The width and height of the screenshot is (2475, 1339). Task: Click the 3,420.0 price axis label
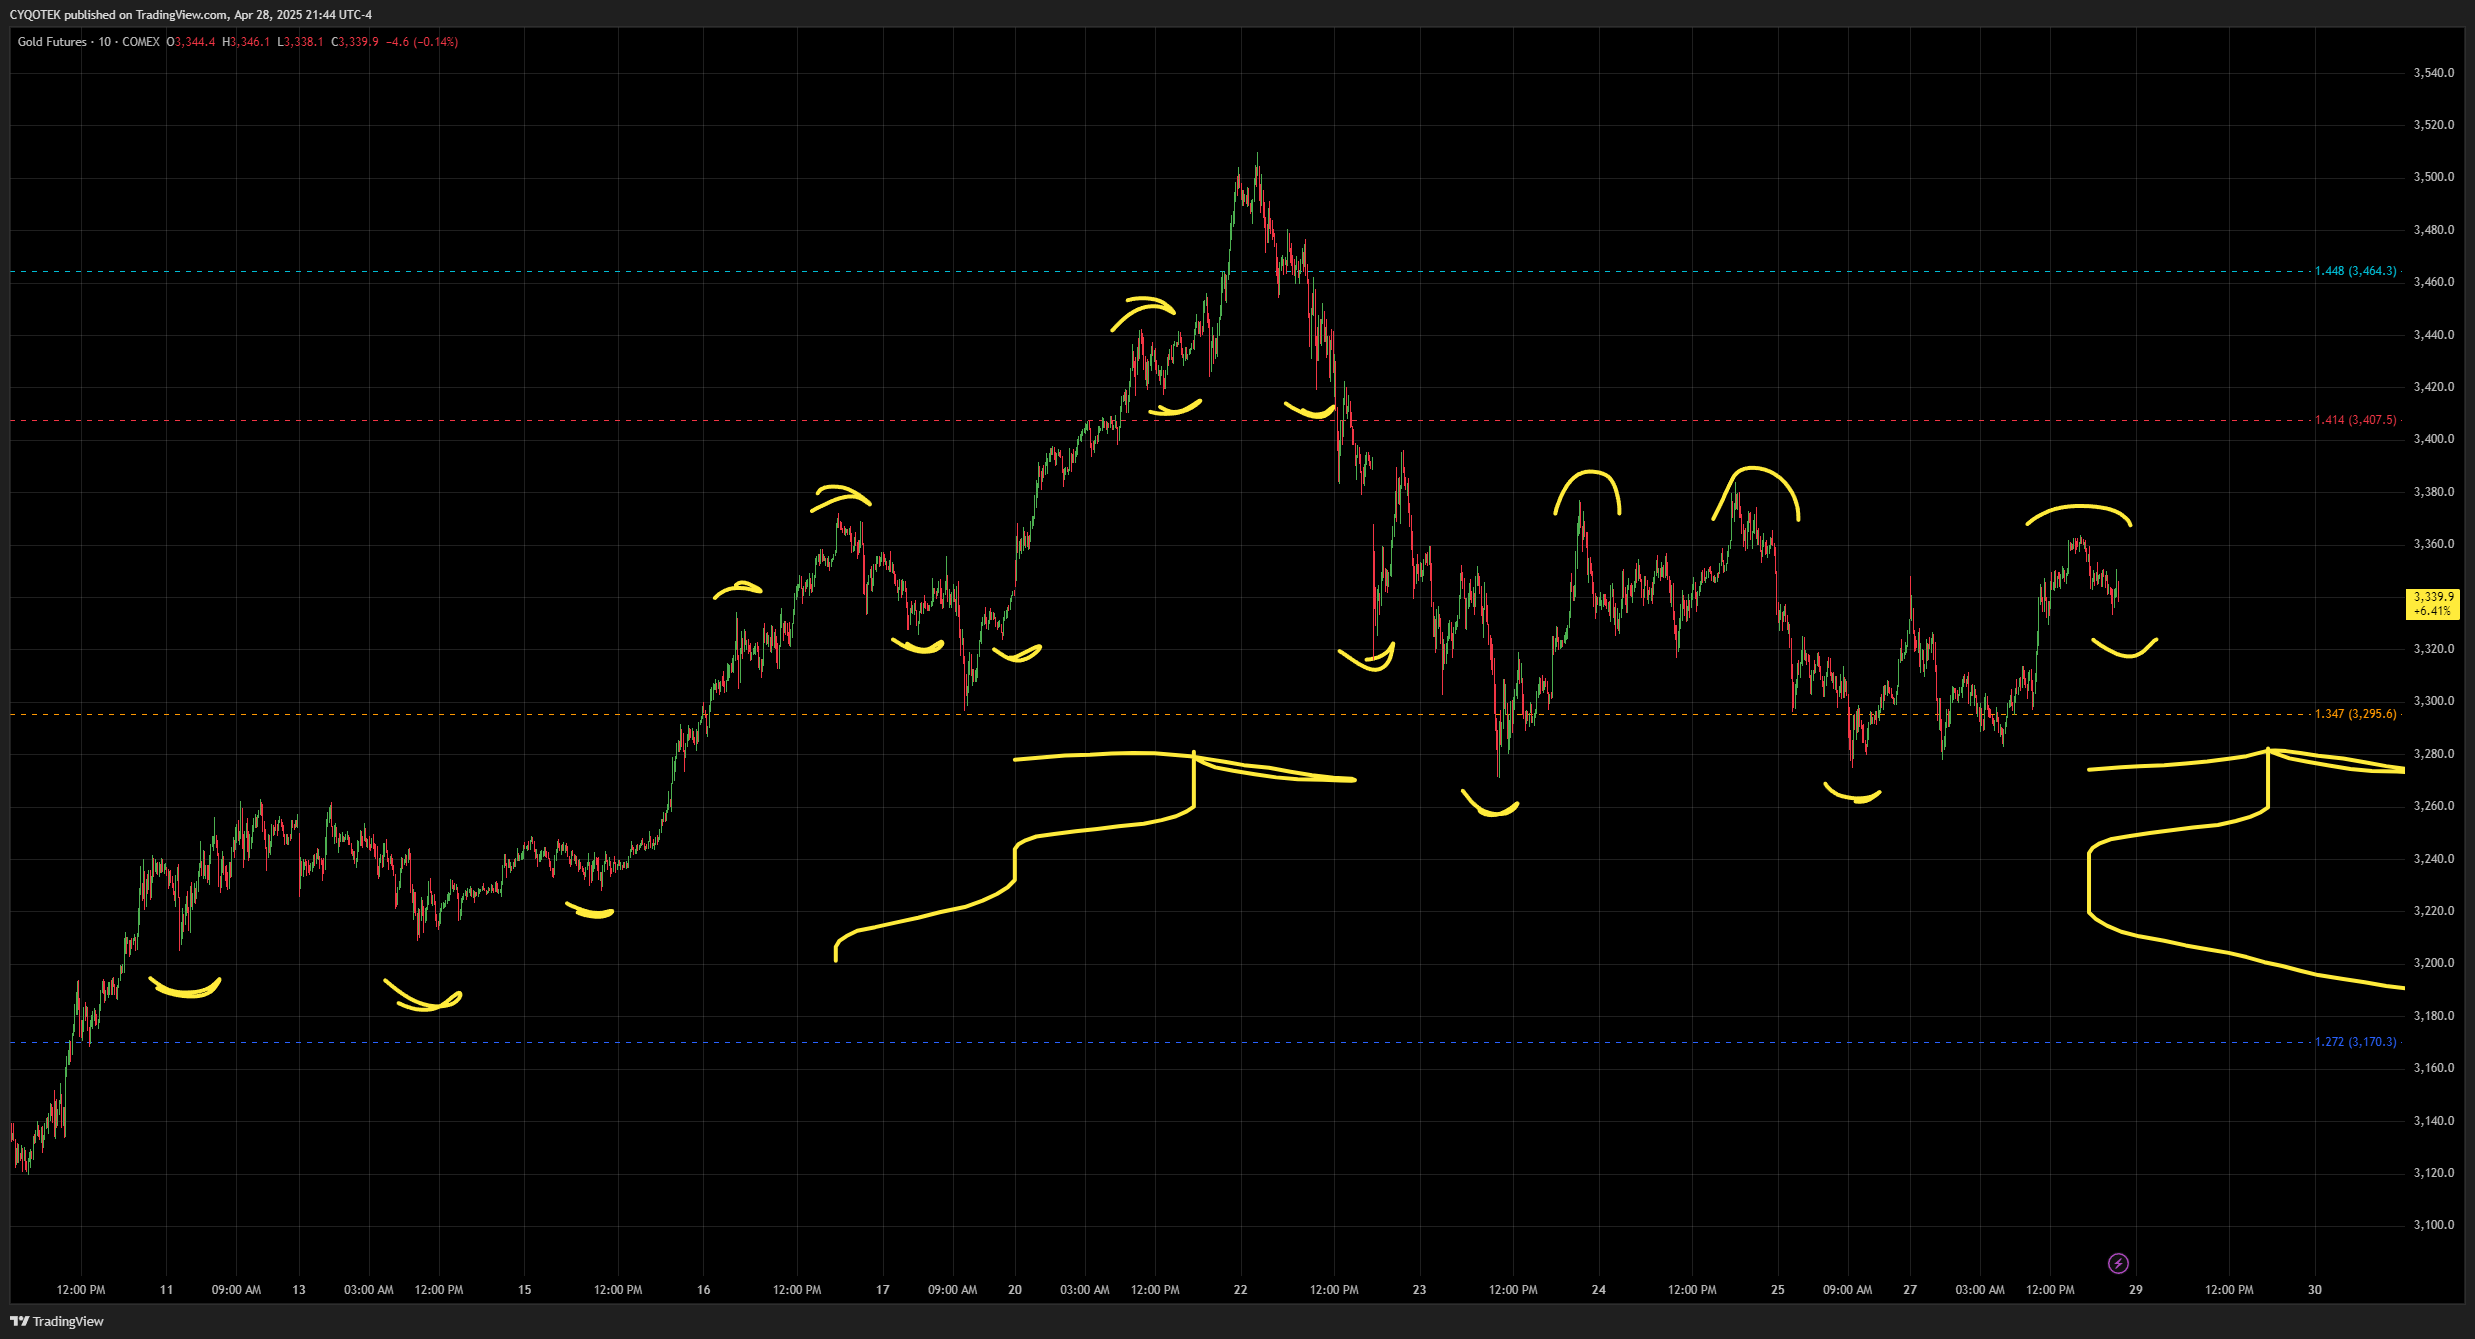click(2433, 387)
